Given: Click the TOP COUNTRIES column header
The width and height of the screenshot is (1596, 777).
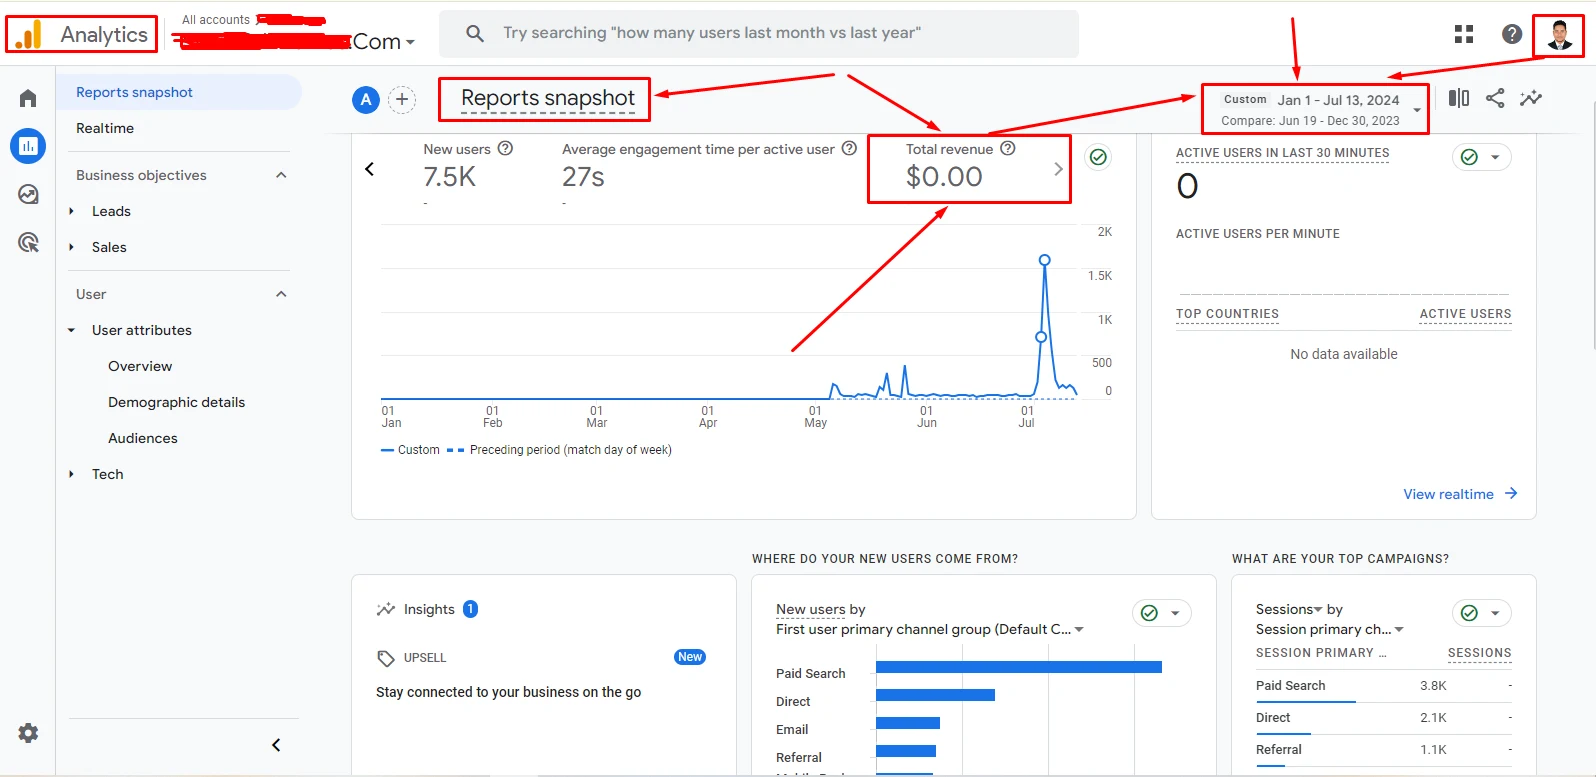Looking at the screenshot, I should pyautogui.click(x=1227, y=314).
